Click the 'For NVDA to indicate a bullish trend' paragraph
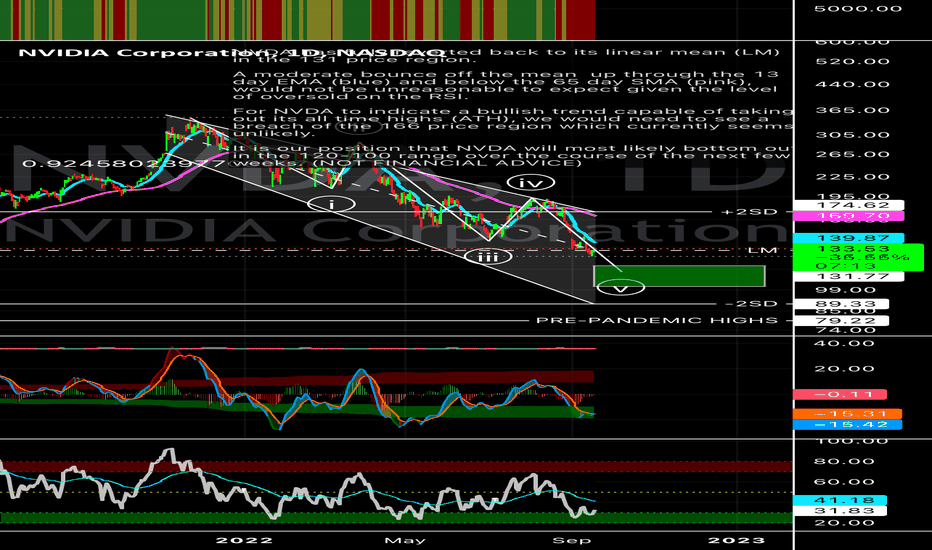The height and width of the screenshot is (550, 932). (512, 122)
